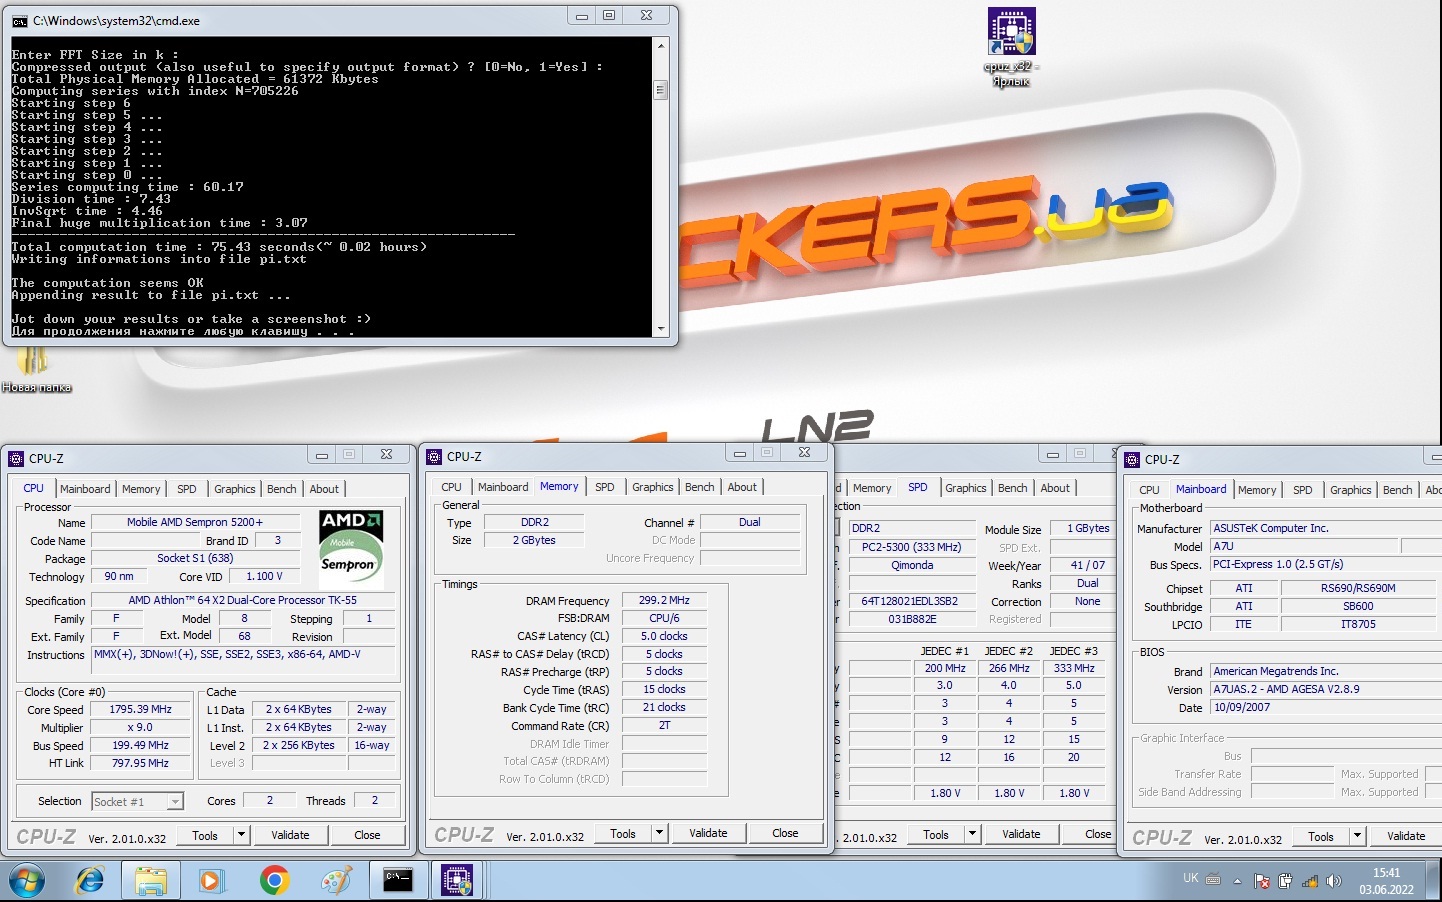The width and height of the screenshot is (1442, 902).
Task: Click cmd window scrollbar down arrow
Action: click(x=660, y=329)
